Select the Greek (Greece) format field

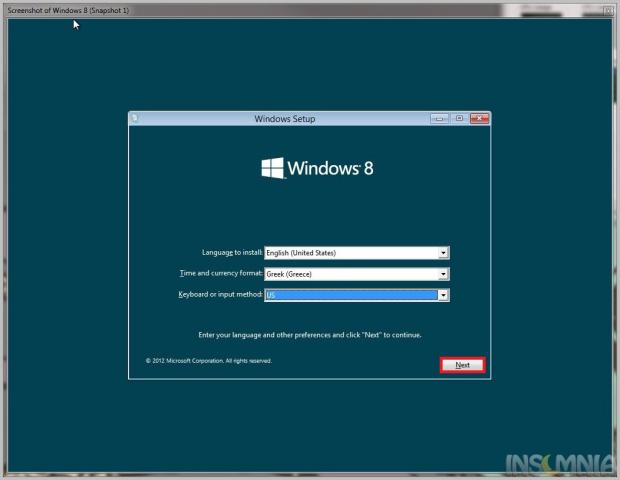[357, 274]
